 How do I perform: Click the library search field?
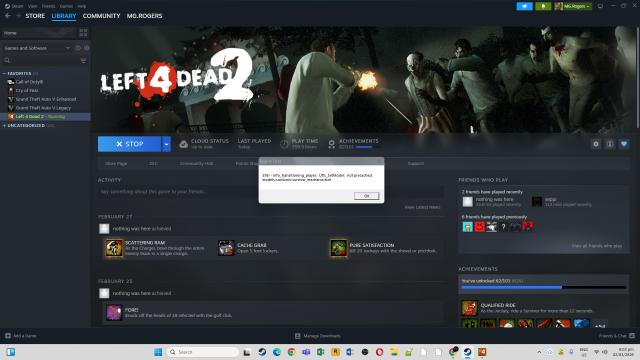tap(40, 60)
